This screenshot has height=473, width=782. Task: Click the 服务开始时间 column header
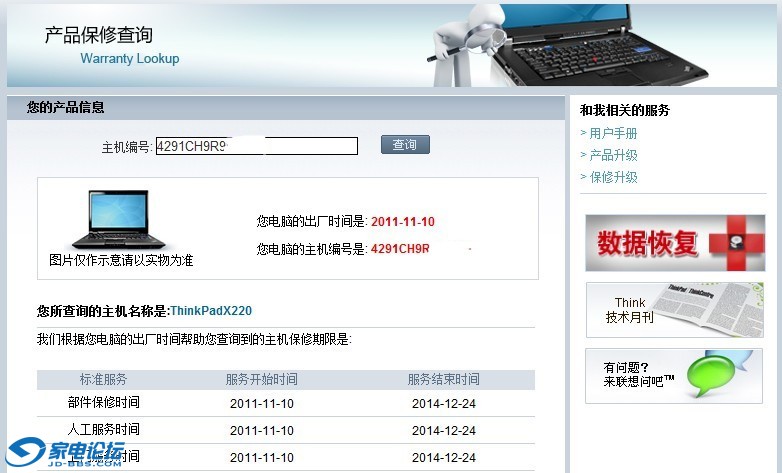coord(262,379)
